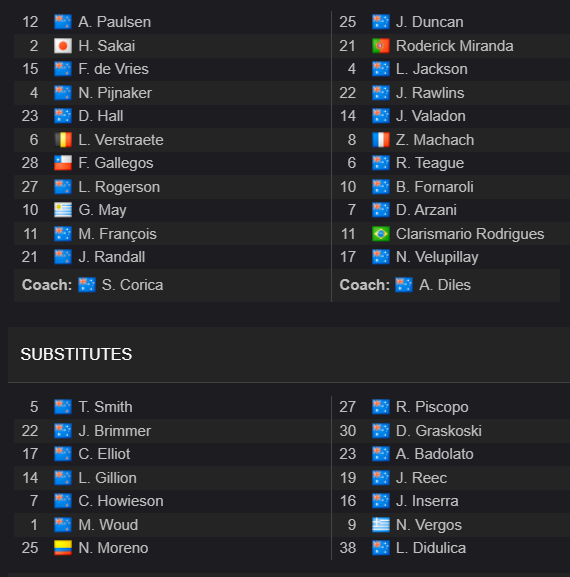Click the SUBSTITUTES section header
The height and width of the screenshot is (577, 570).
[x=76, y=354]
